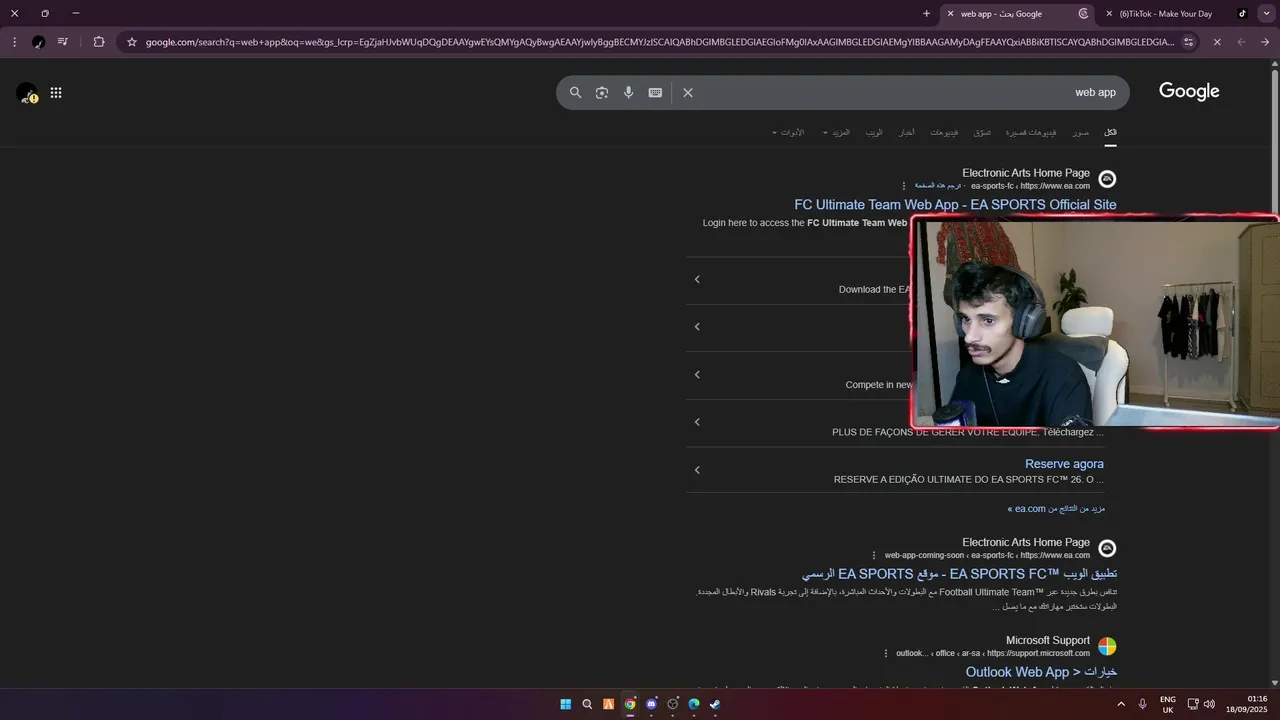Select the صور (Images) search filter
Image resolution: width=1280 pixels, height=720 pixels.
point(1080,132)
